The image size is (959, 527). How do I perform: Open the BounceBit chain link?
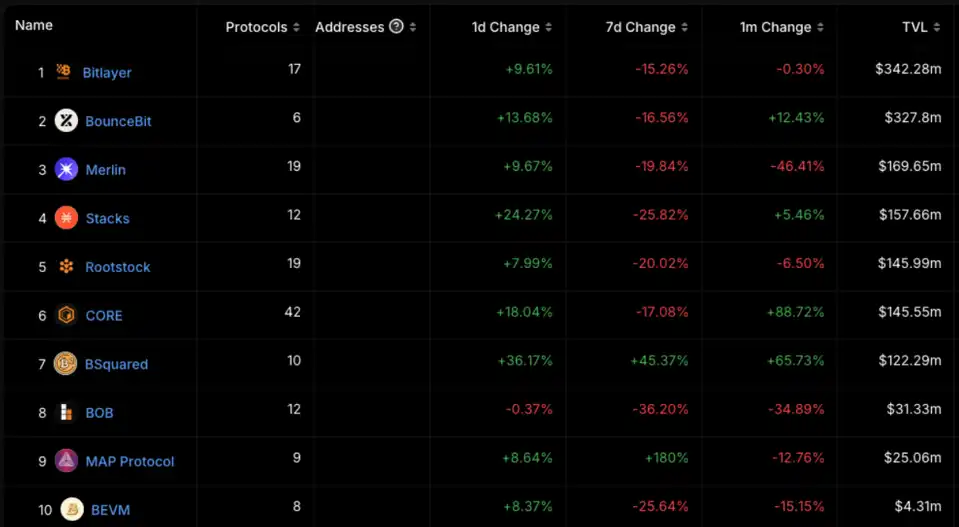point(118,121)
